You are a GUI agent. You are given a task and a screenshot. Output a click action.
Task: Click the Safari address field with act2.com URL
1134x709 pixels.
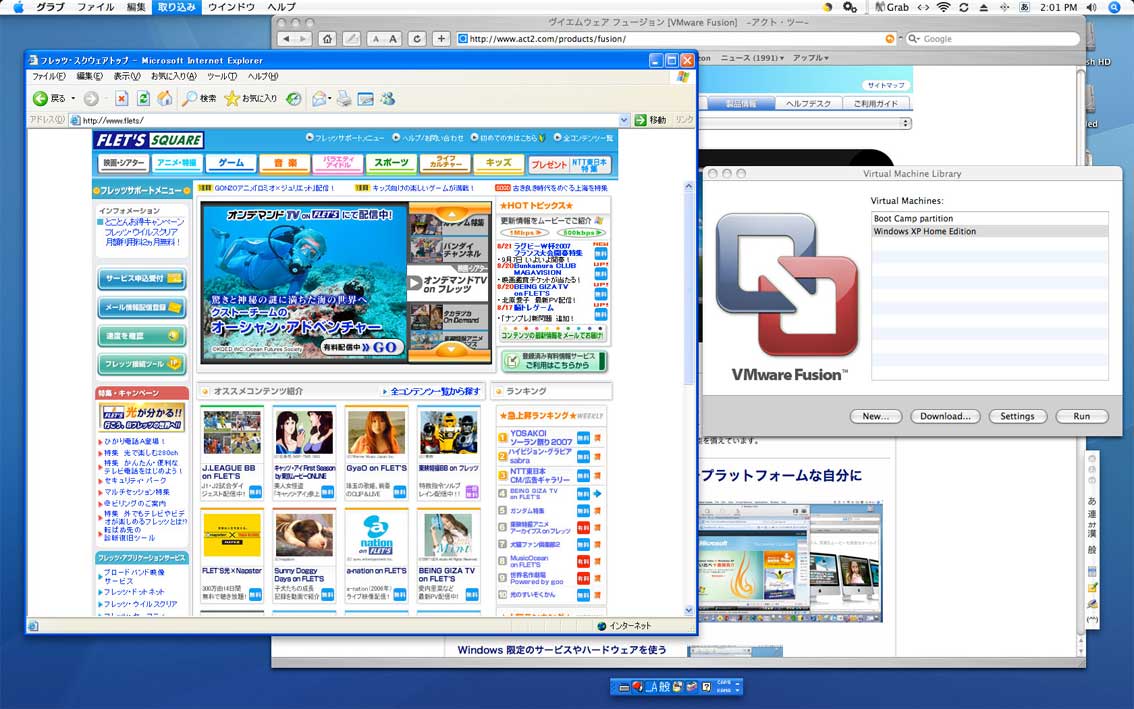(677, 39)
